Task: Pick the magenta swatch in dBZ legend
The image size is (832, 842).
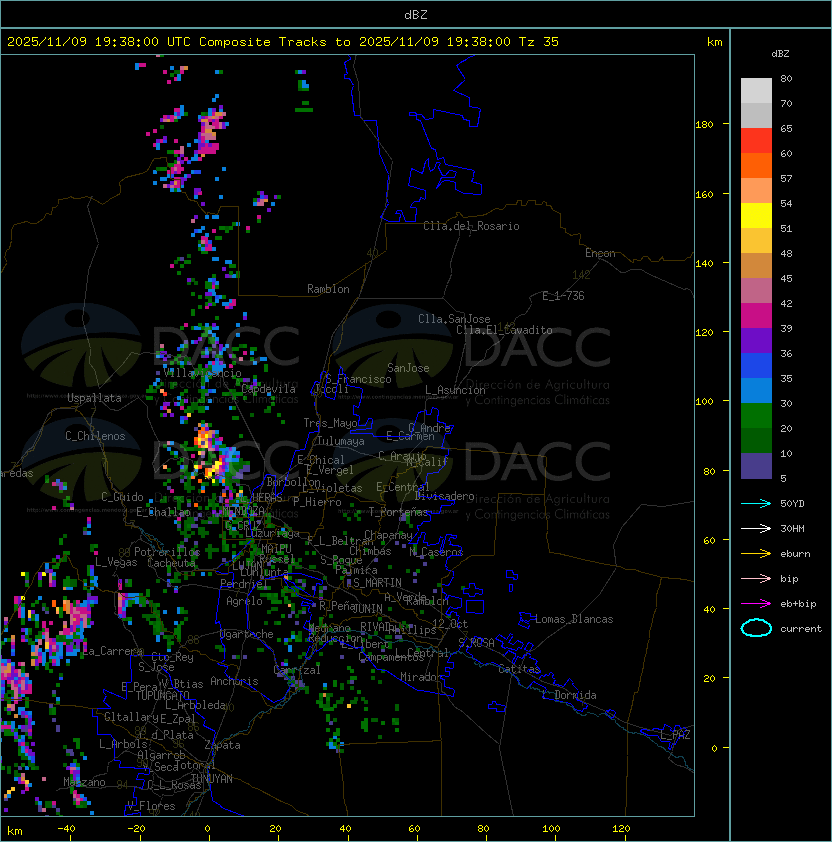Action: pyautogui.click(x=756, y=316)
